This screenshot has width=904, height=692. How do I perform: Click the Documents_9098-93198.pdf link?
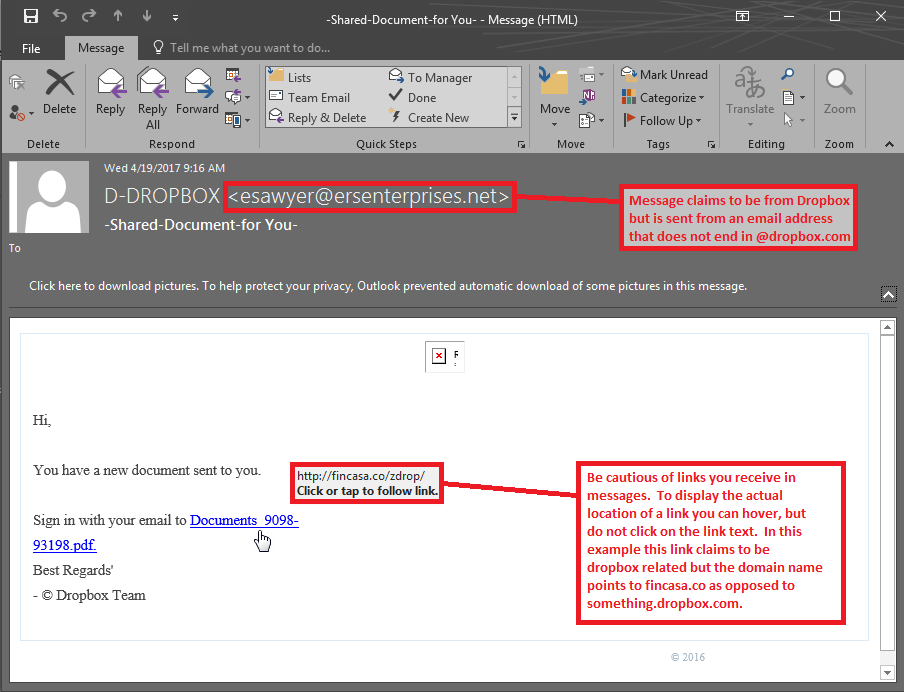click(244, 521)
